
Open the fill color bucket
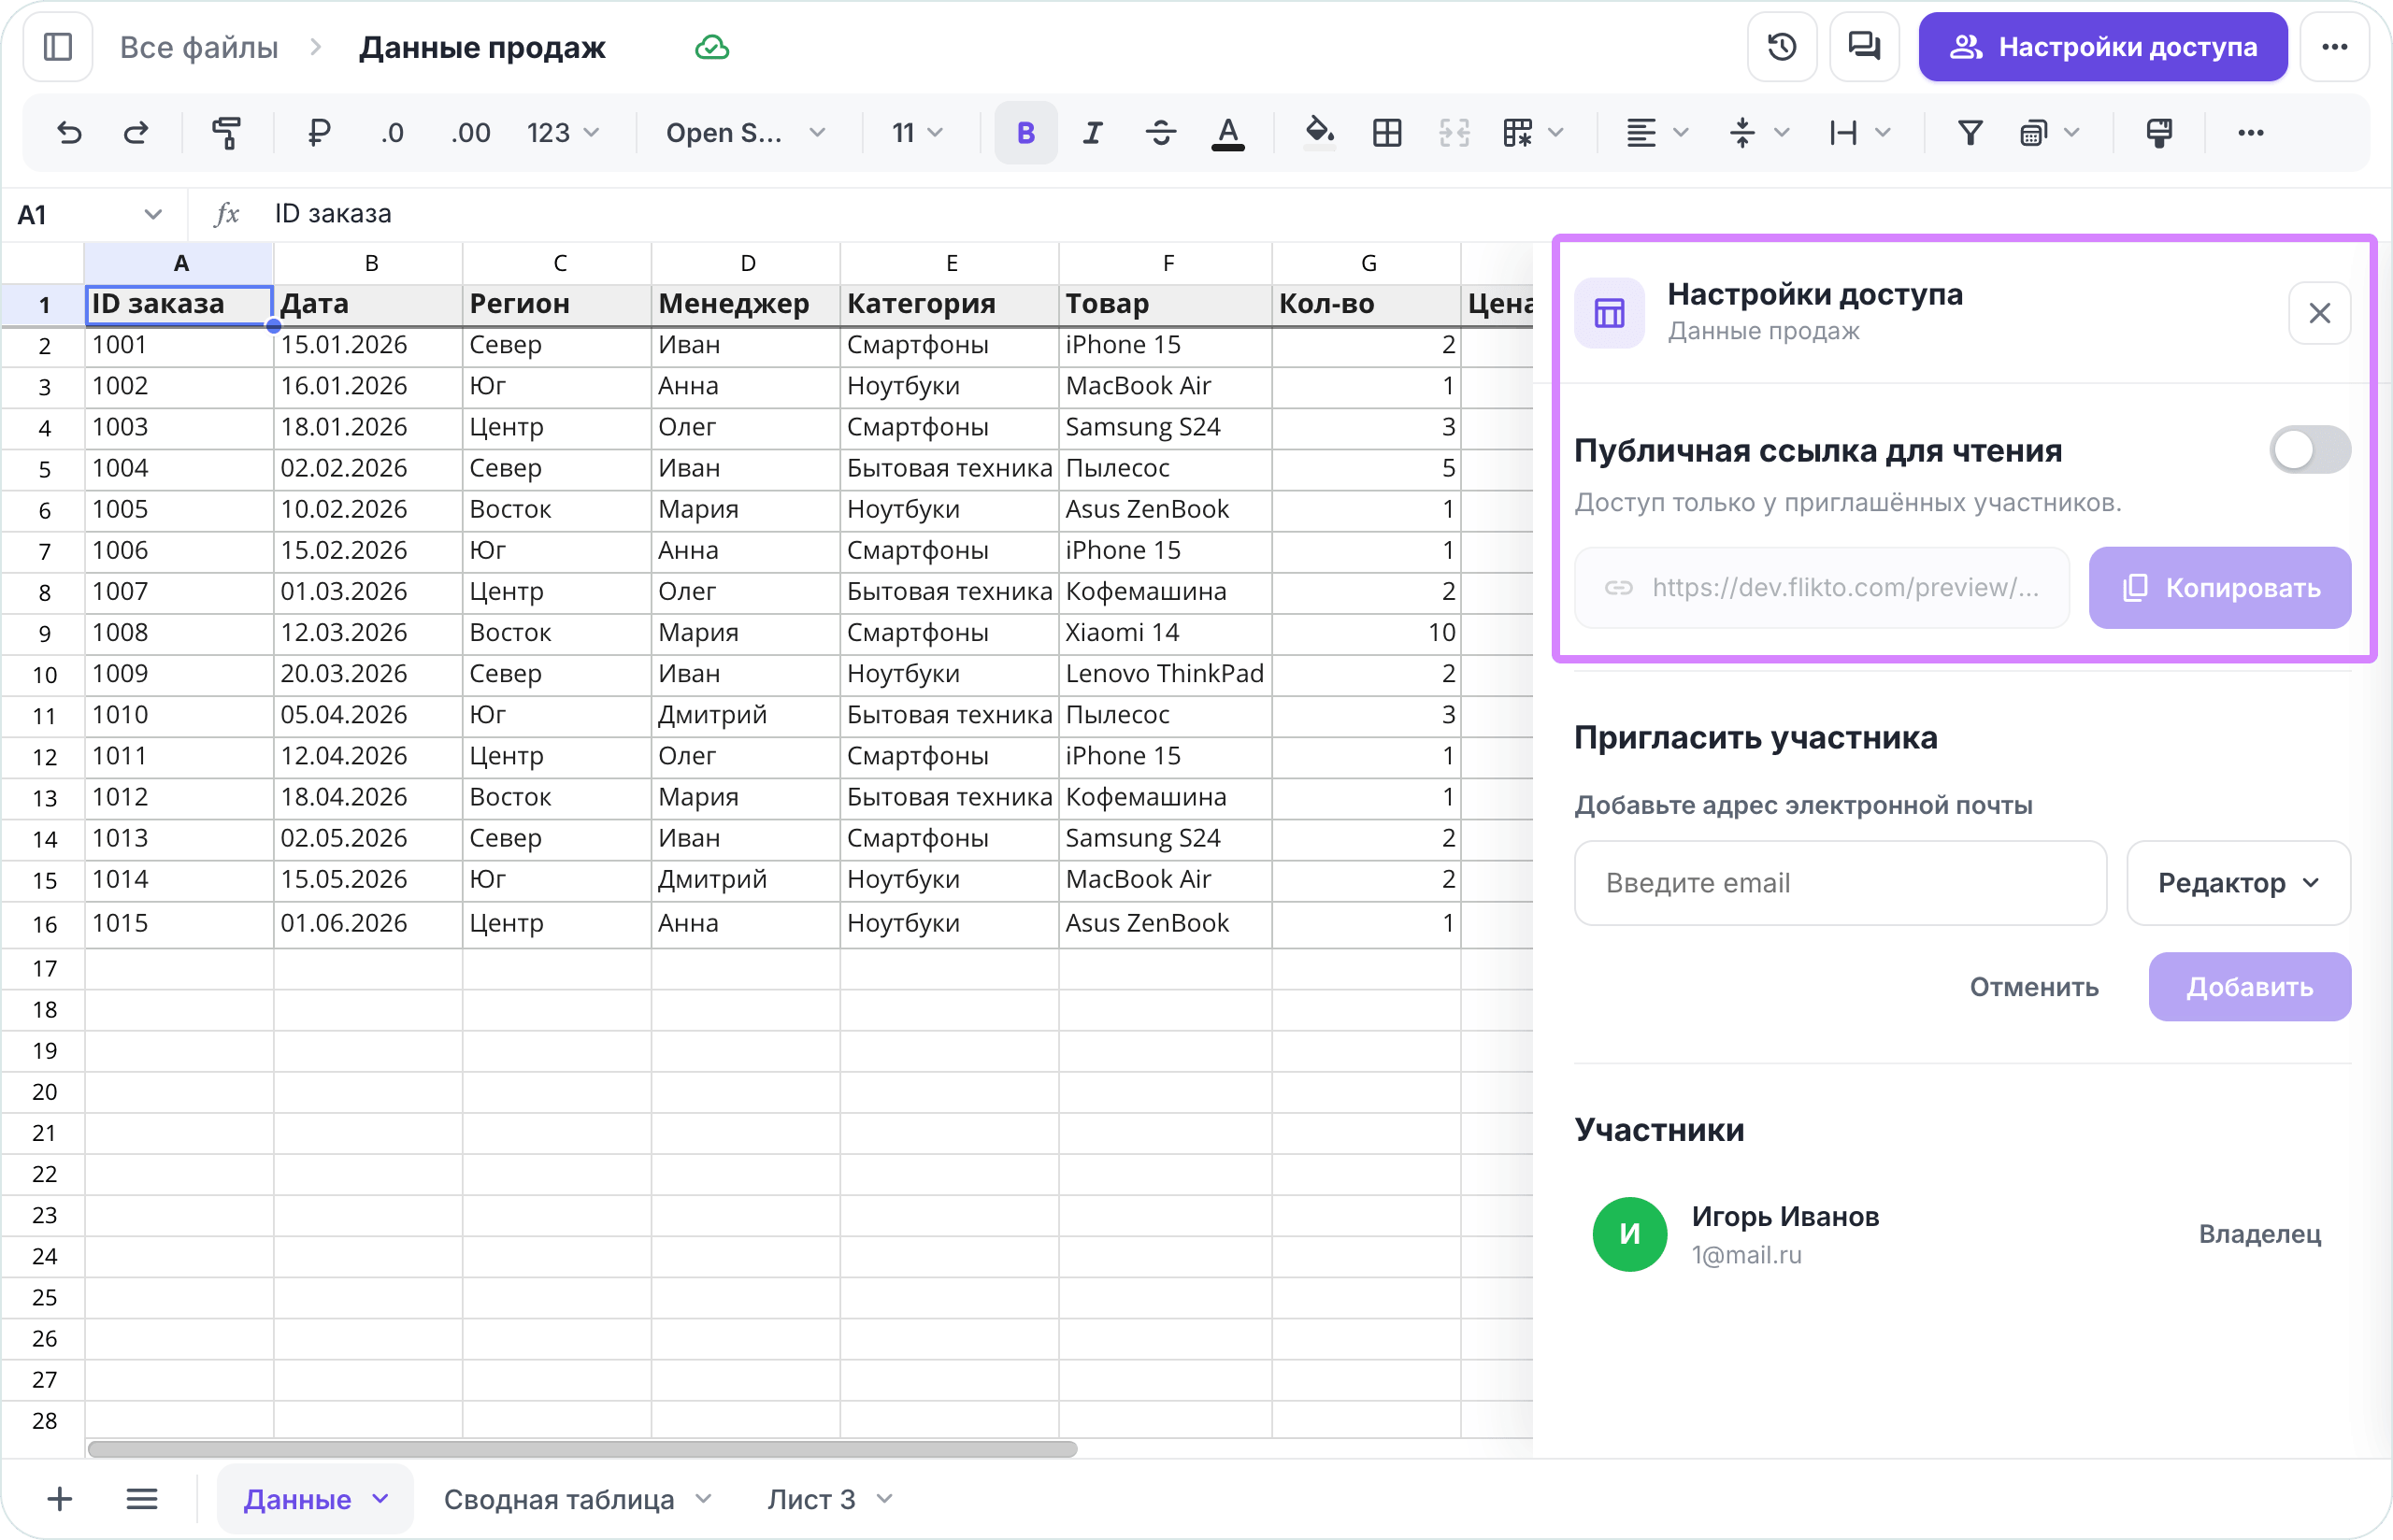click(1319, 133)
